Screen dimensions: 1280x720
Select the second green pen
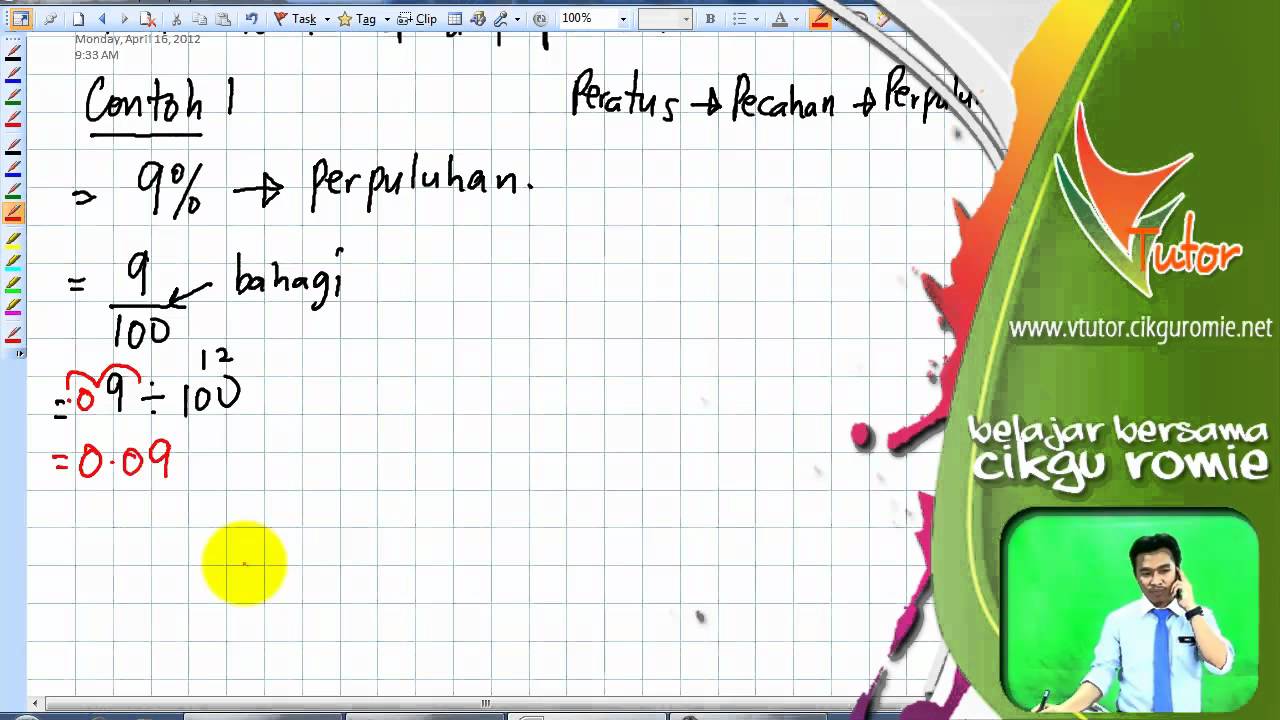pos(13,190)
